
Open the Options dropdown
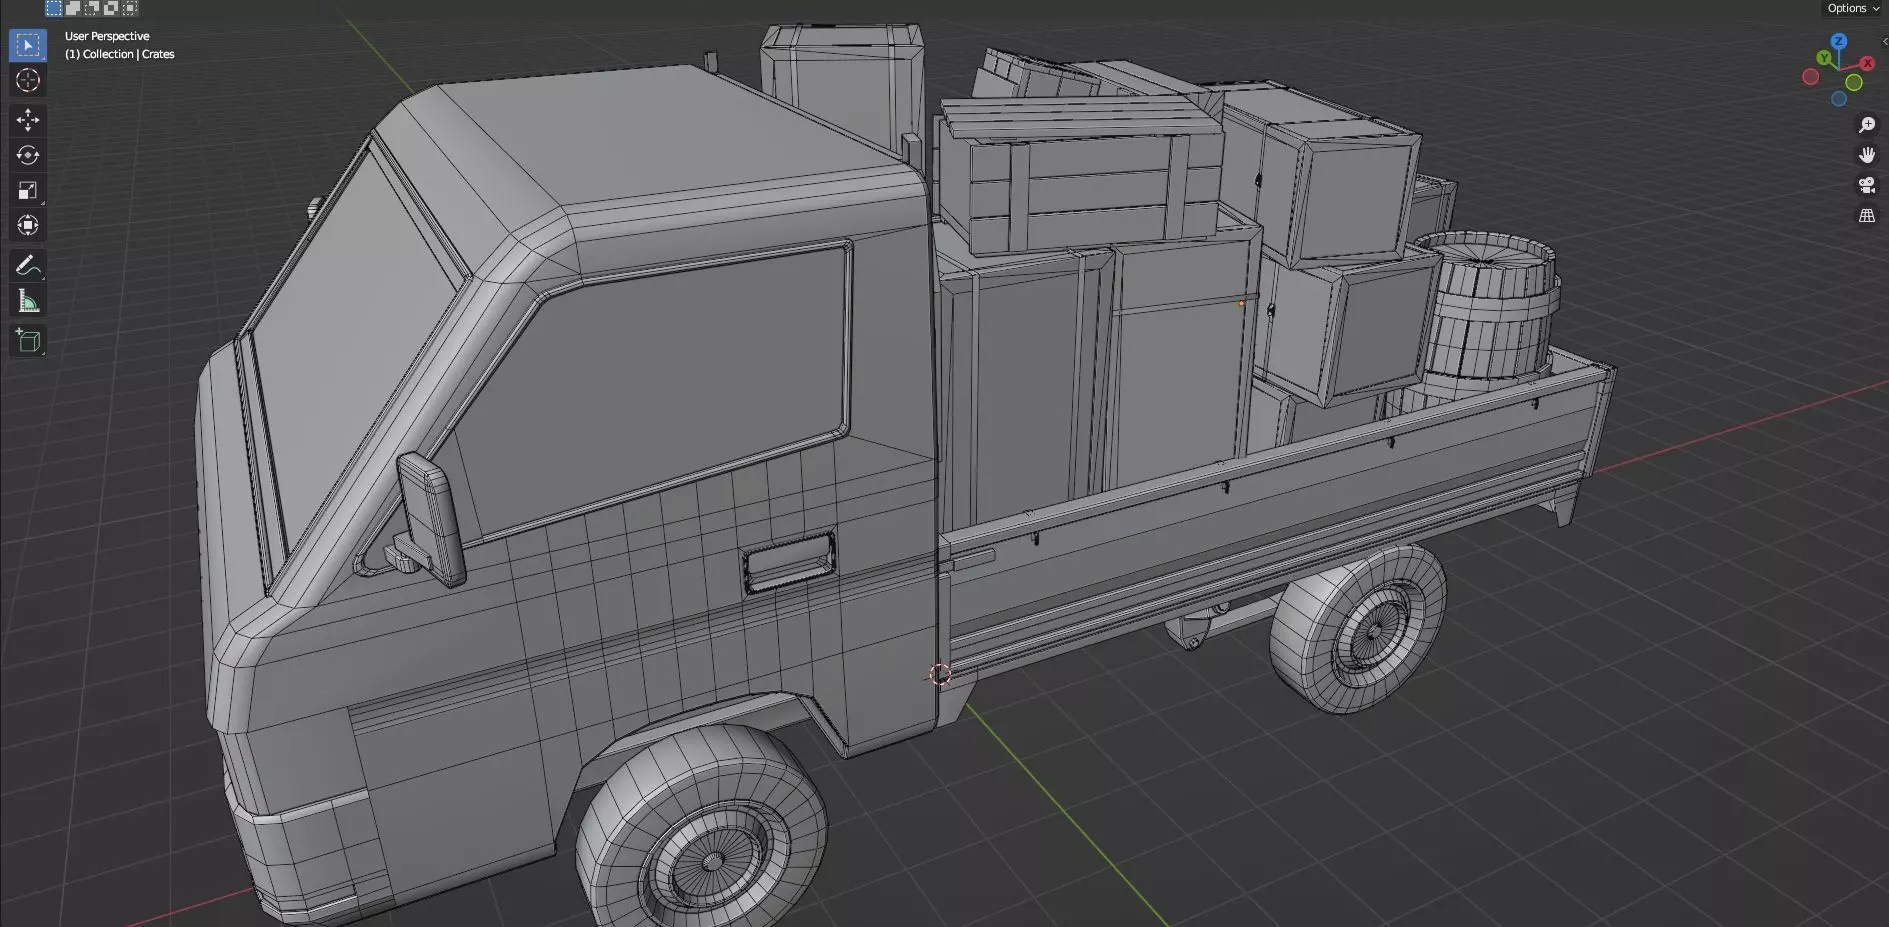point(1853,8)
